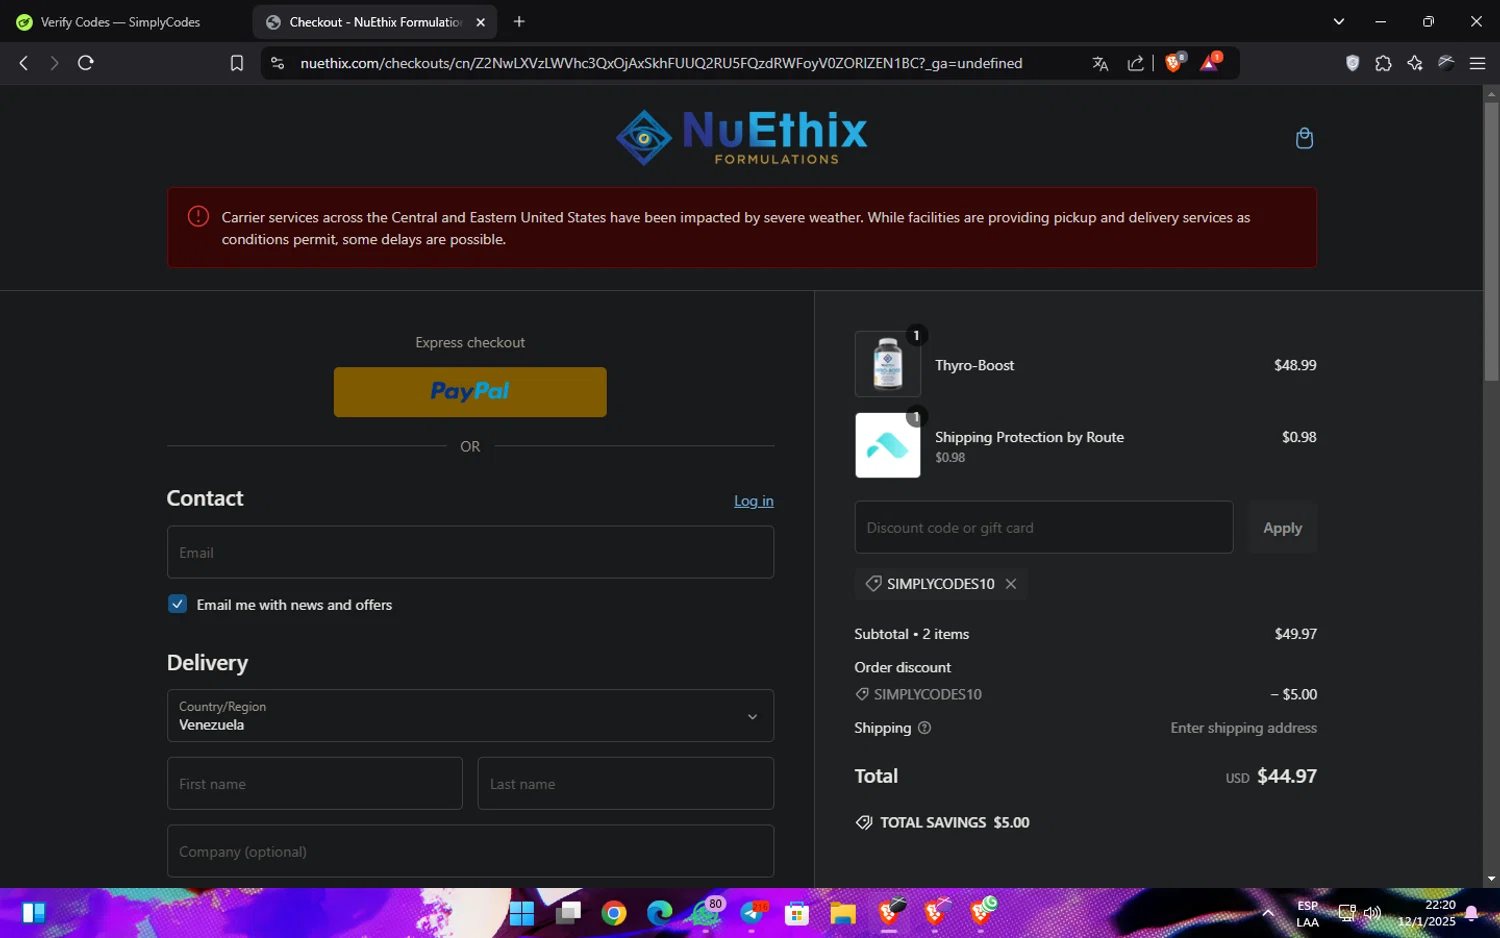This screenshot has width=1500, height=938.
Task: Click the forward navigation arrow
Action: pyautogui.click(x=54, y=63)
